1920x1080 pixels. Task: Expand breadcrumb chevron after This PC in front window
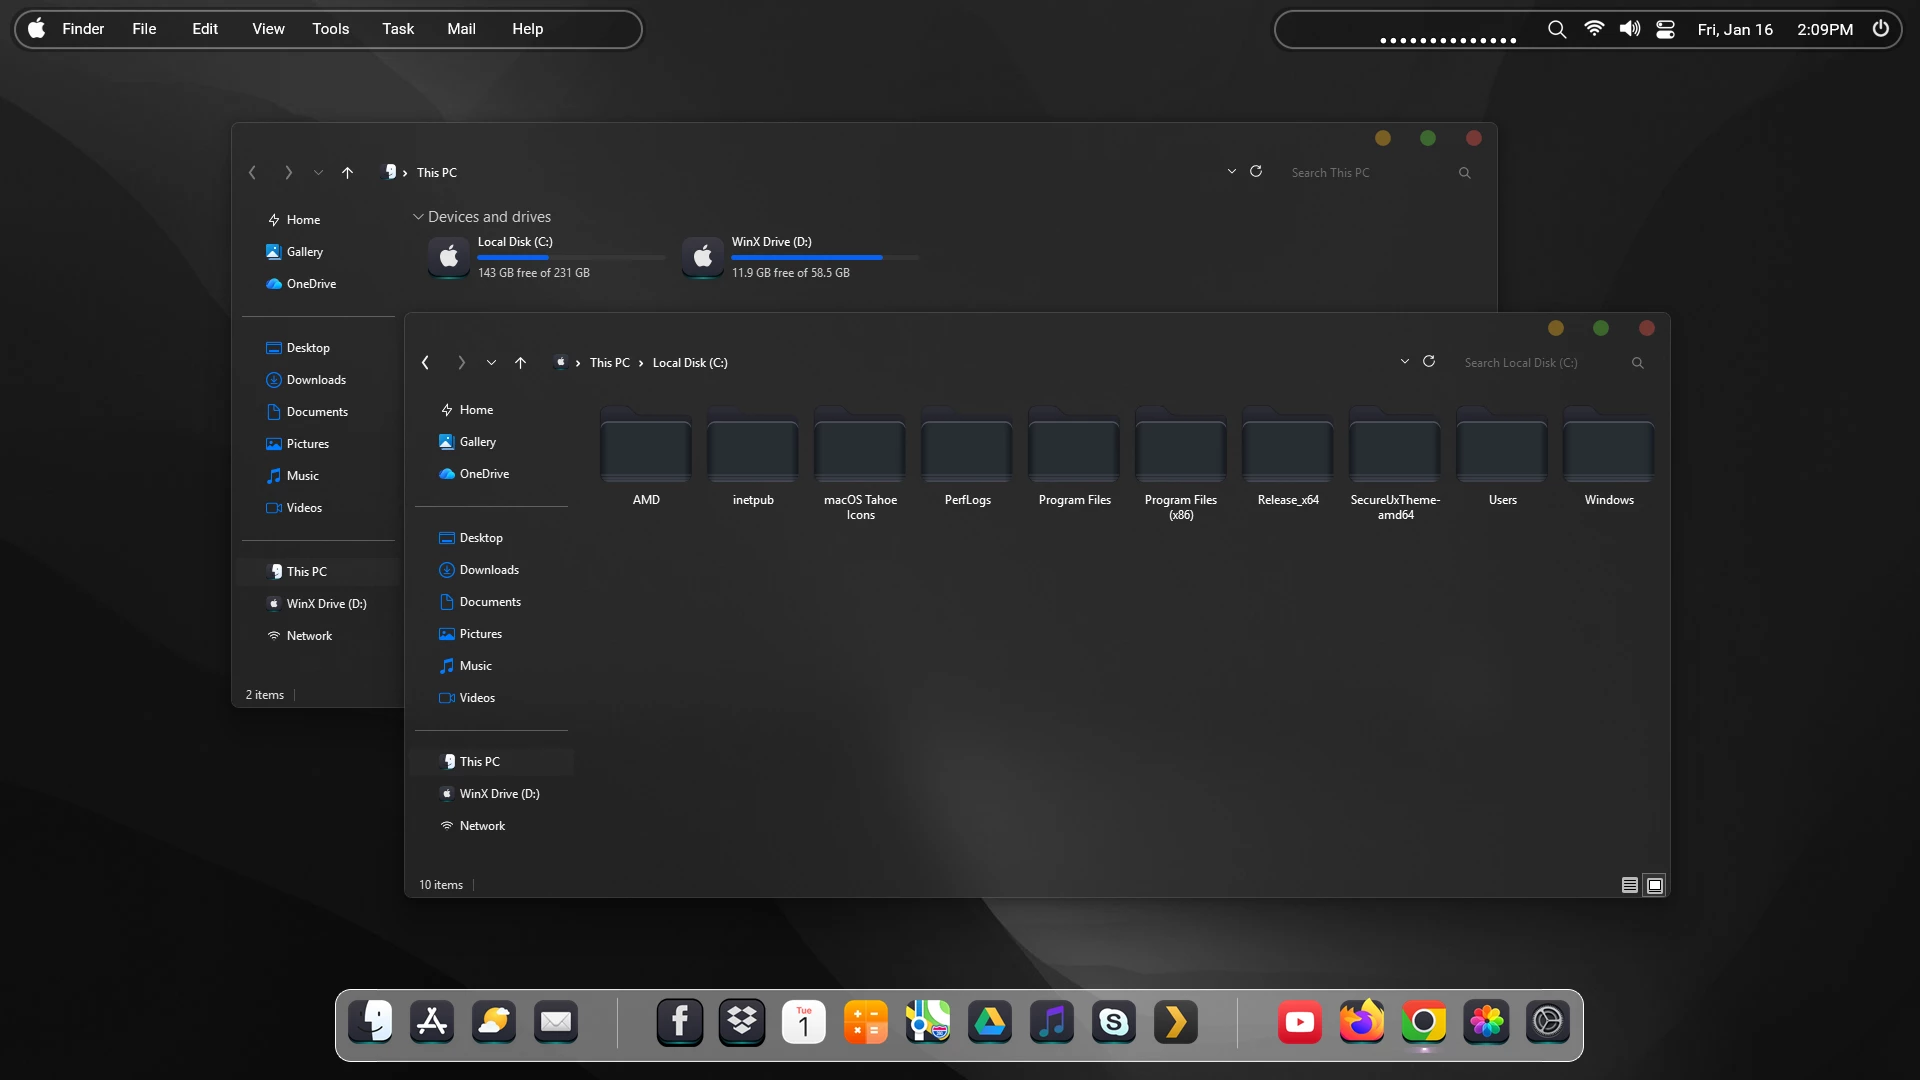tap(641, 363)
